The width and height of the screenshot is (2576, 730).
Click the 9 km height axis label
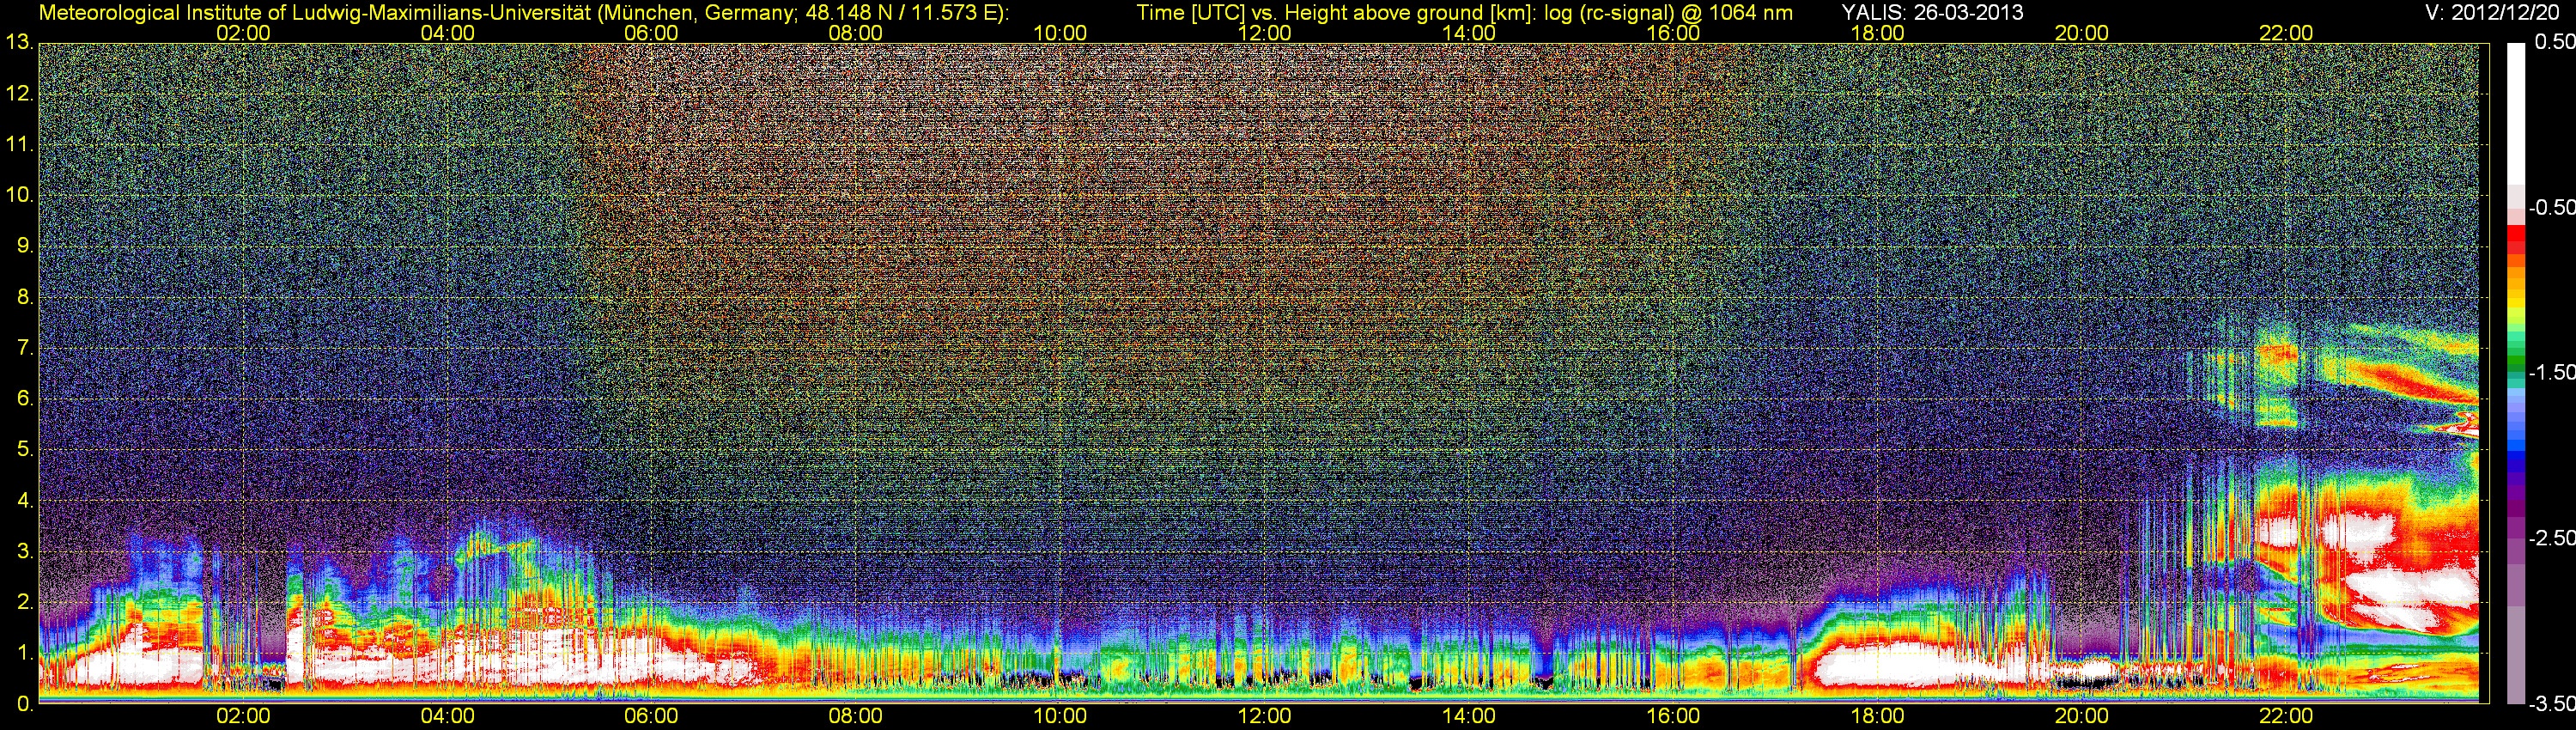click(24, 246)
